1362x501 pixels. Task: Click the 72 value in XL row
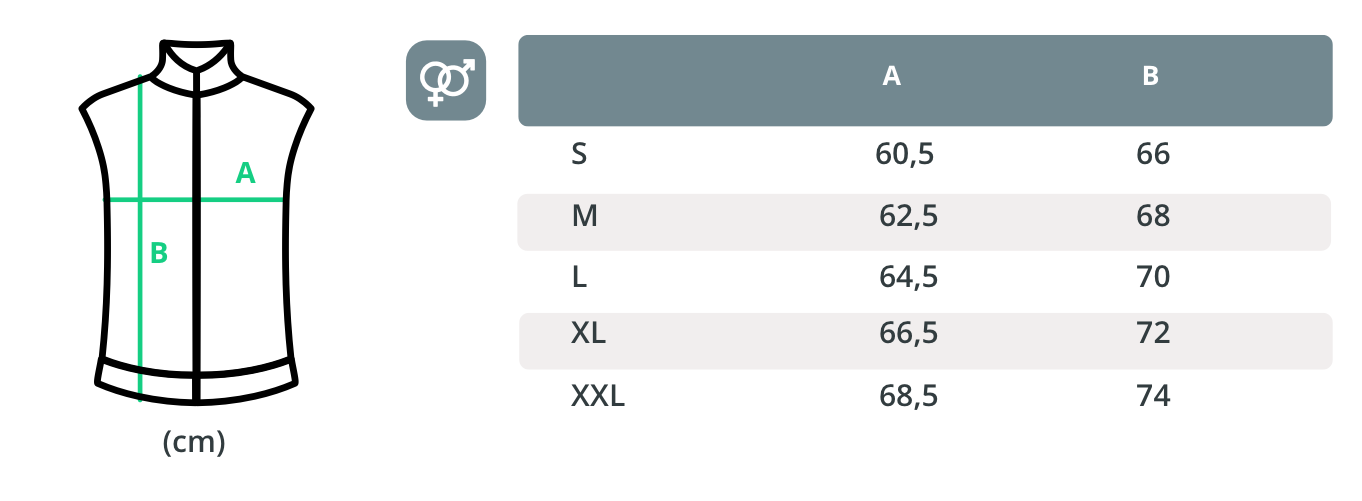click(x=1153, y=333)
